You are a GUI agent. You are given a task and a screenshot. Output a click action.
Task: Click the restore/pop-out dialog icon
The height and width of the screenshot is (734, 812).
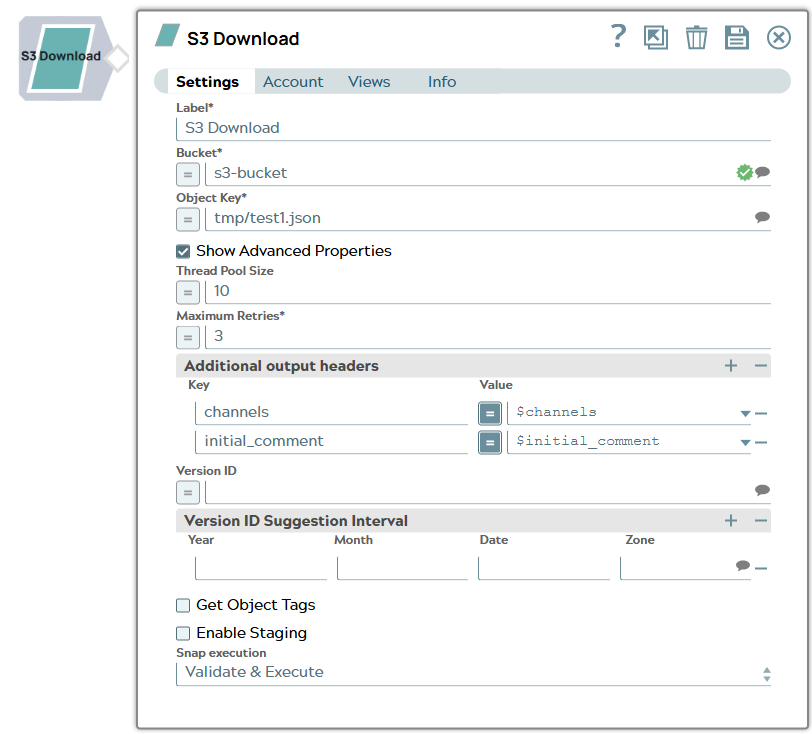coord(656,38)
